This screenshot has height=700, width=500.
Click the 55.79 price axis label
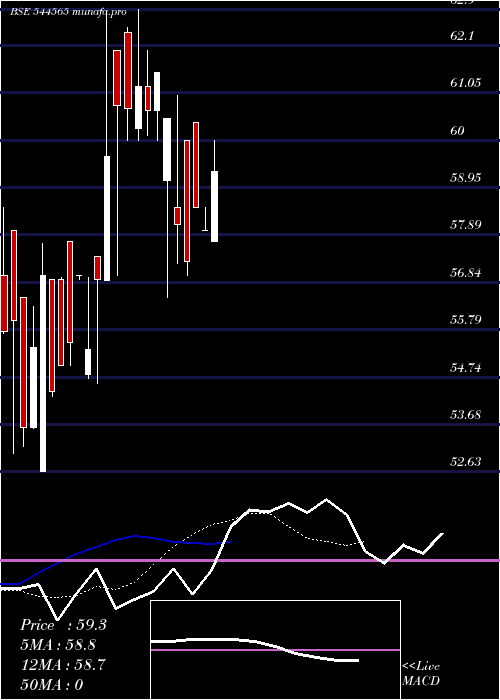tap(466, 320)
